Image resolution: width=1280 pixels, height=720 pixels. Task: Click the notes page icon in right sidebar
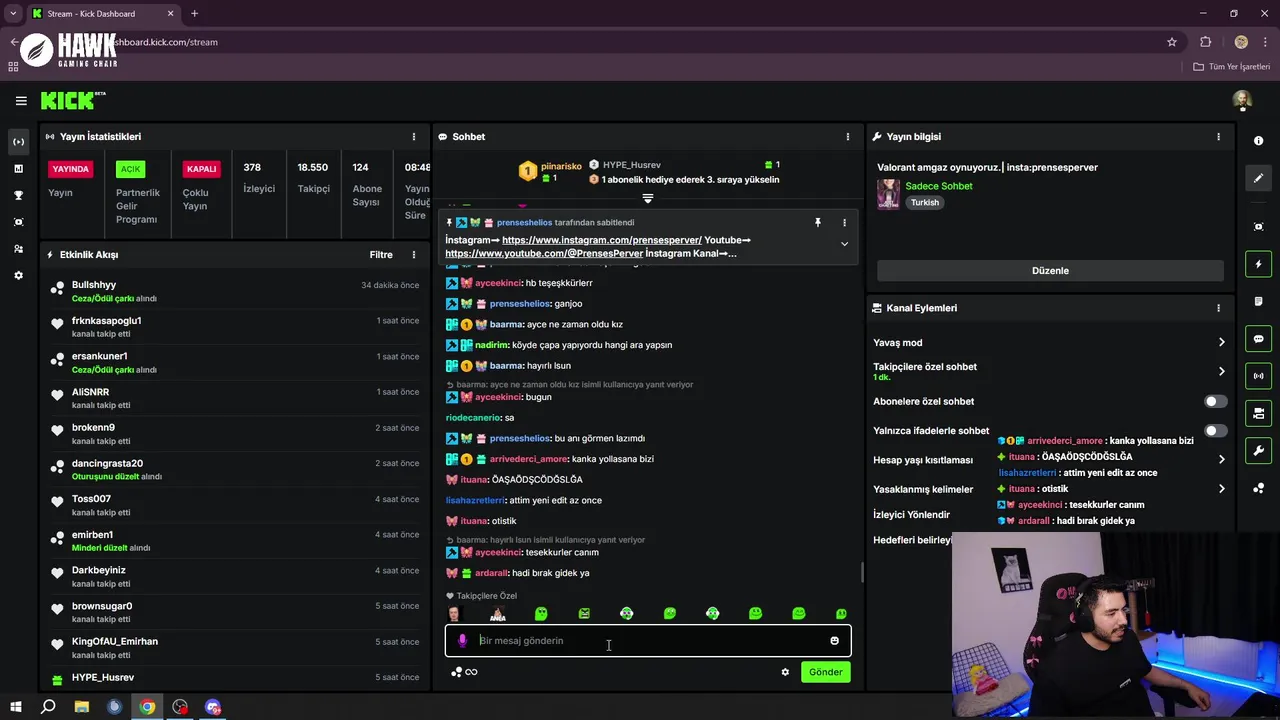click(x=1259, y=301)
